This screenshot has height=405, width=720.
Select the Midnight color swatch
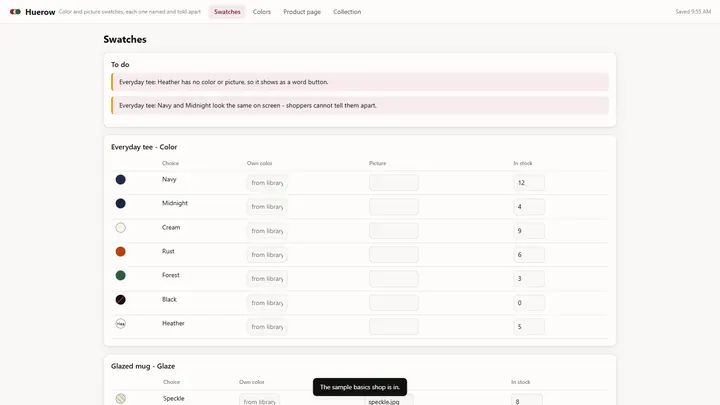120,203
